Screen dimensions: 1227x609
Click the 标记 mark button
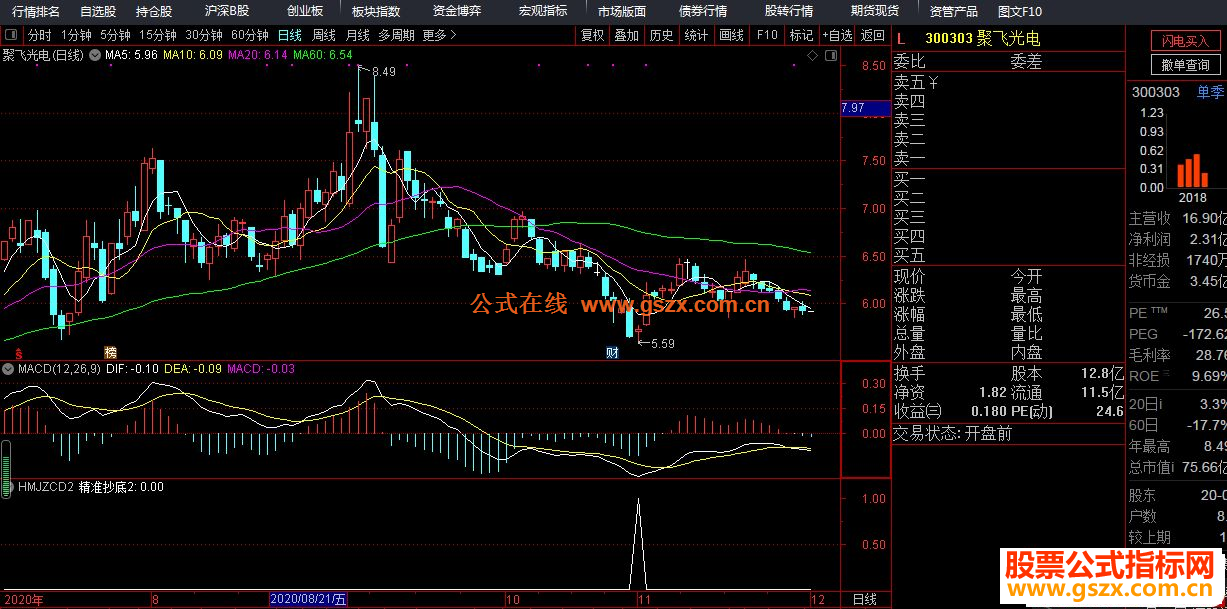pyautogui.click(x=802, y=35)
